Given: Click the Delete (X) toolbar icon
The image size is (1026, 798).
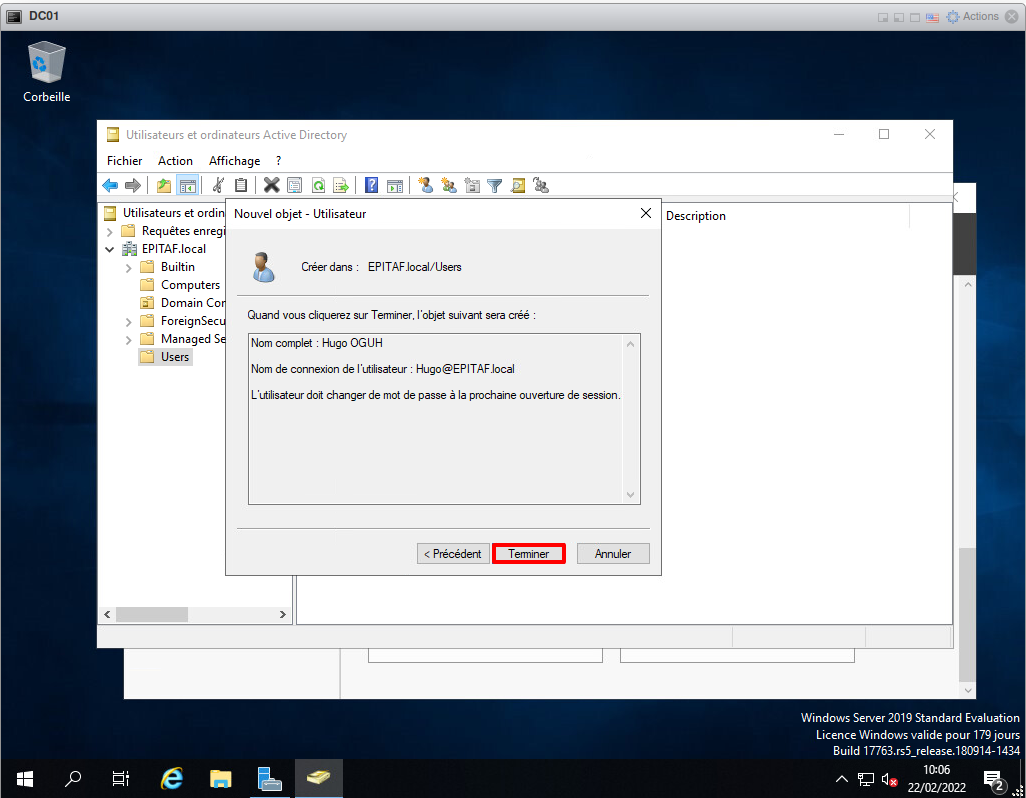Looking at the screenshot, I should [x=271, y=185].
